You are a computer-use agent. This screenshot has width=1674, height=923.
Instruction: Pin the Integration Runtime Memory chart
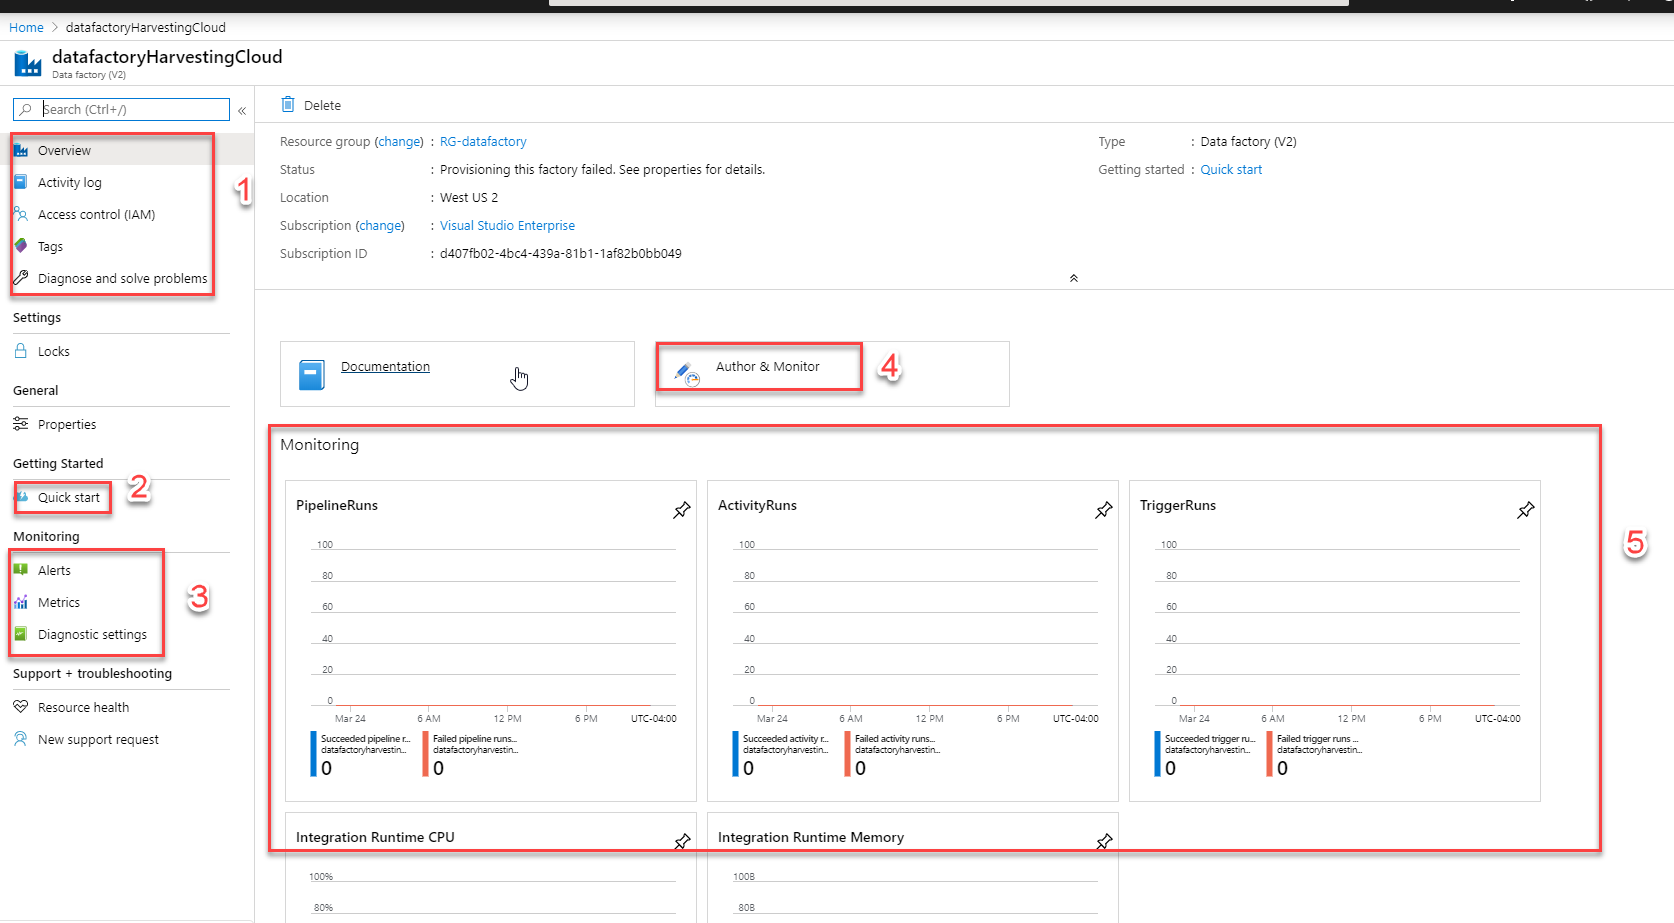click(x=1103, y=842)
